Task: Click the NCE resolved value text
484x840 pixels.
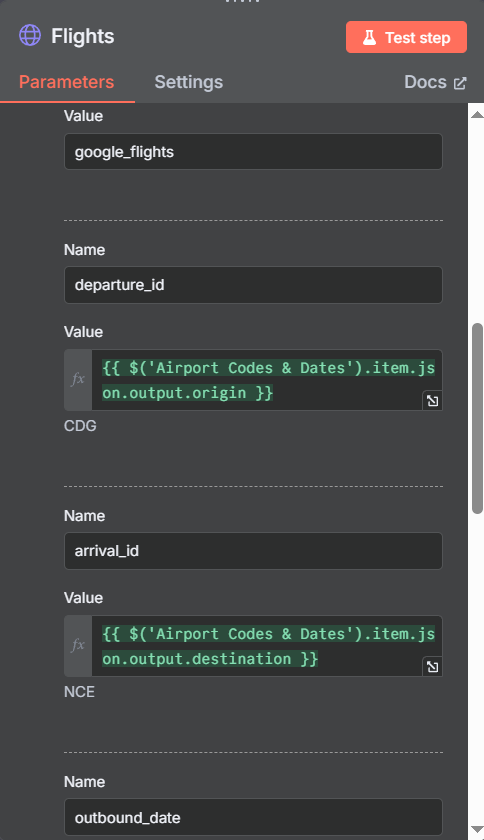Action: (79, 692)
